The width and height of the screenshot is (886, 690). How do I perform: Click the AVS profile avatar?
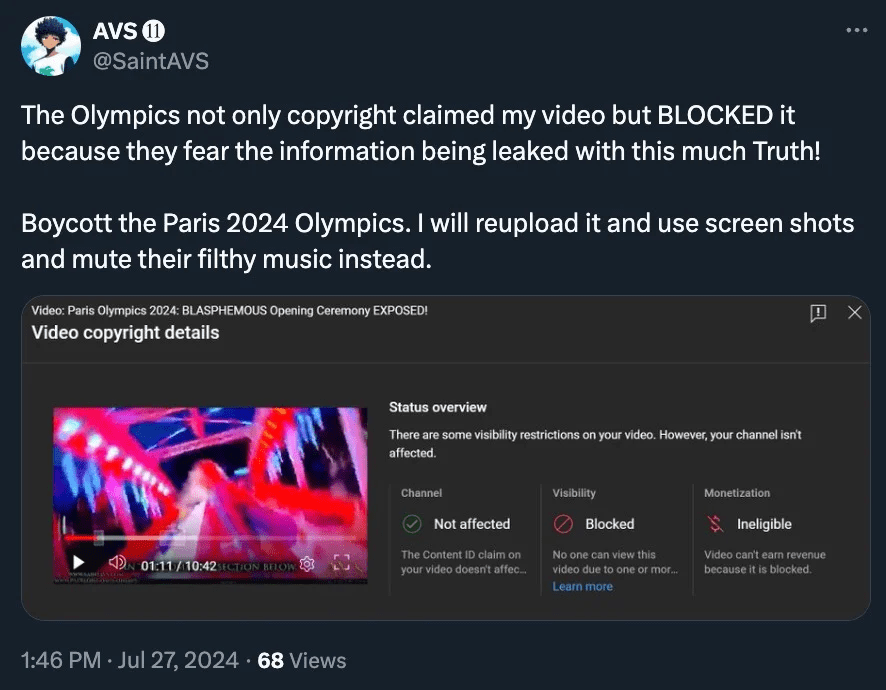click(x=51, y=46)
